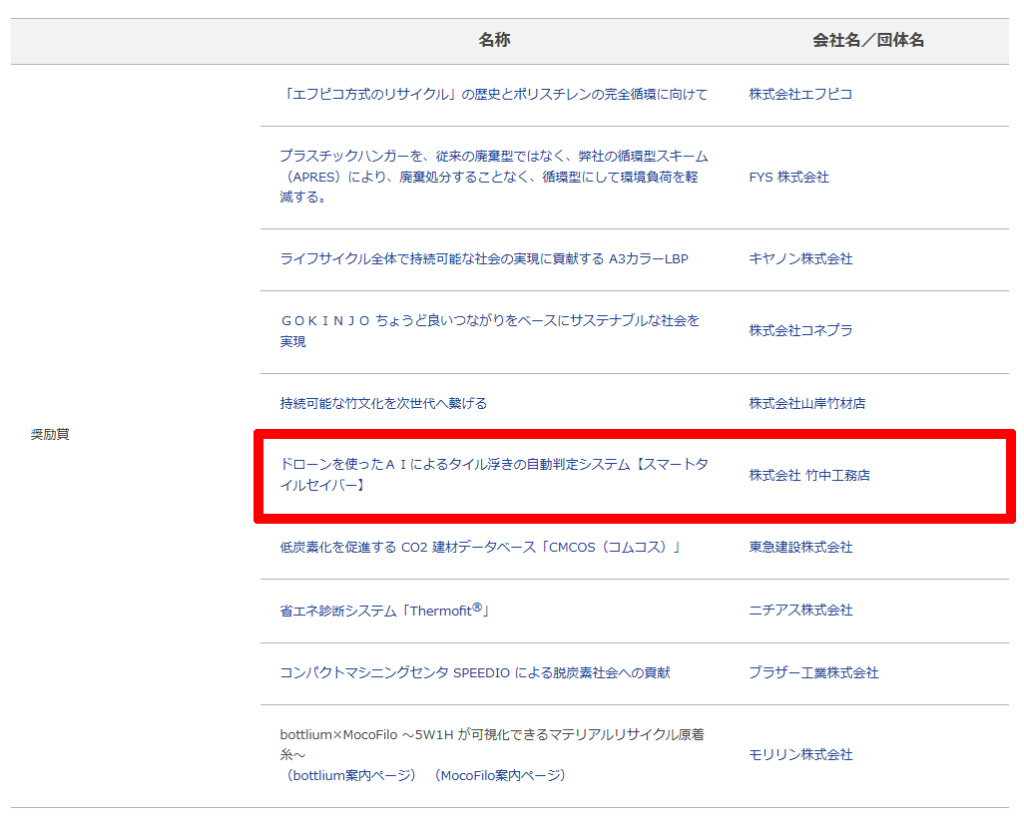Click the 名称 column header
The height and width of the screenshot is (828, 1024).
pyautogui.click(x=494, y=40)
